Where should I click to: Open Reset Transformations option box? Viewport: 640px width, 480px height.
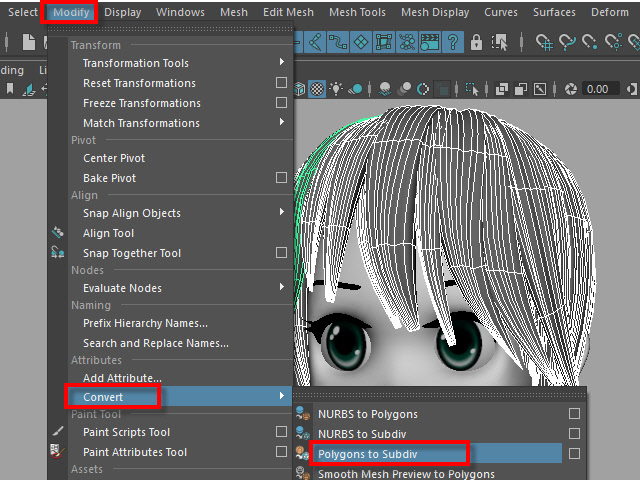[x=281, y=83]
